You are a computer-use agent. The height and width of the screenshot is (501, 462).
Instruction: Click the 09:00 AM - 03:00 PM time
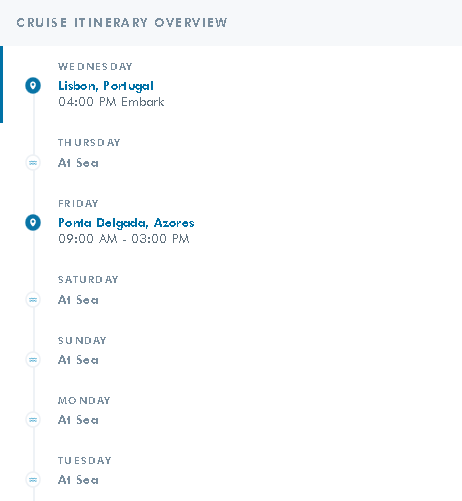pos(124,239)
